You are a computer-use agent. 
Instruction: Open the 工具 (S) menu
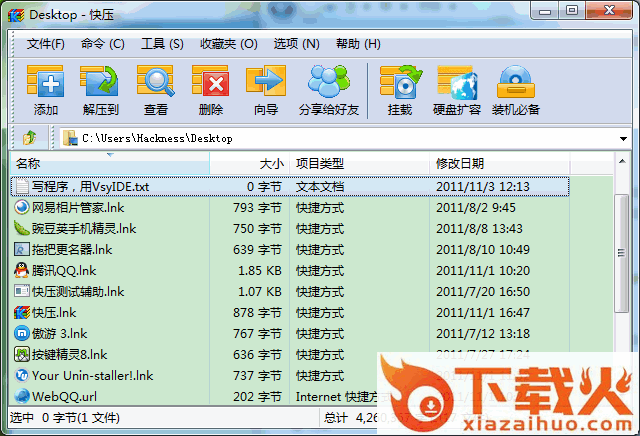tap(162, 44)
